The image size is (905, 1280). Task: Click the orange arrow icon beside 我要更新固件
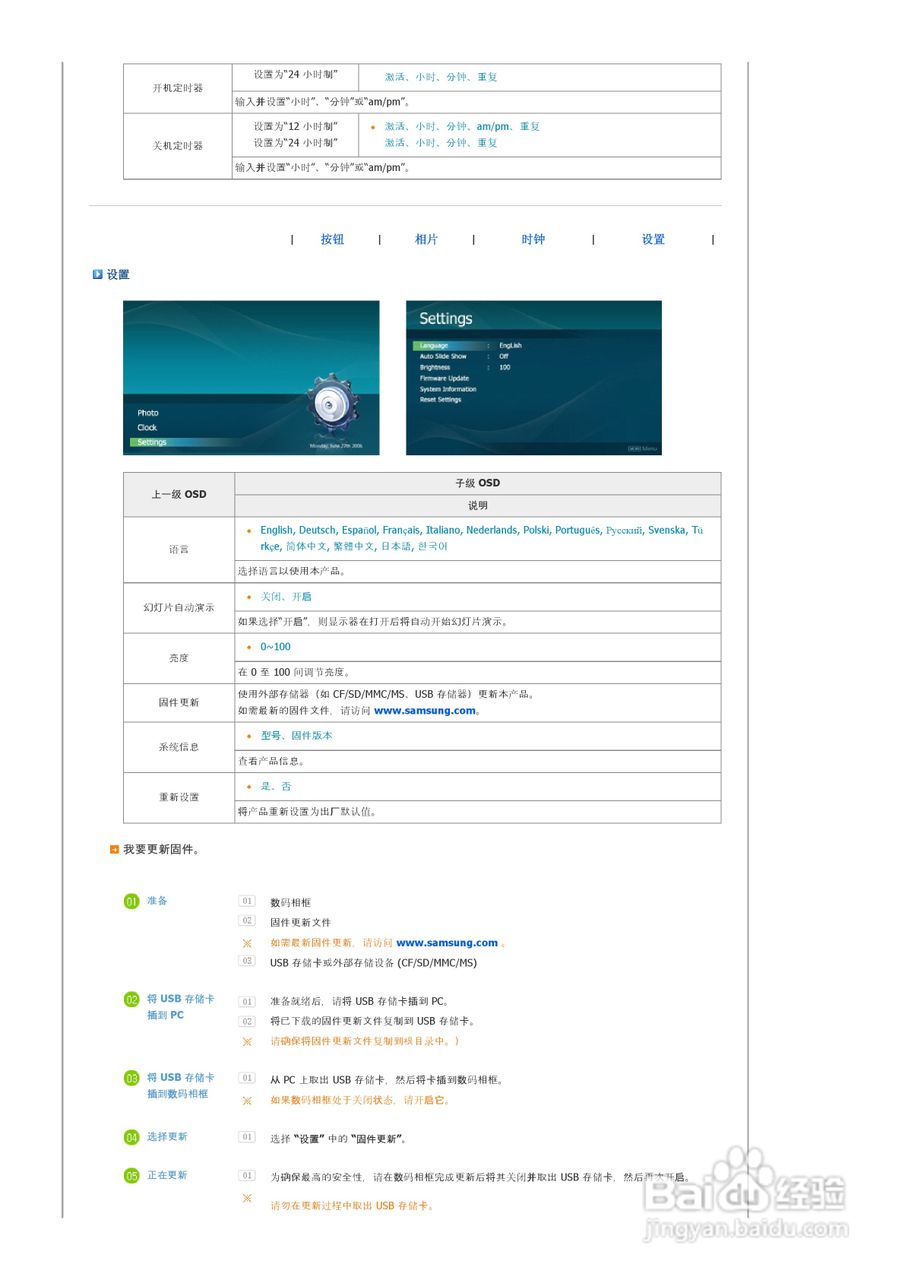(114, 849)
